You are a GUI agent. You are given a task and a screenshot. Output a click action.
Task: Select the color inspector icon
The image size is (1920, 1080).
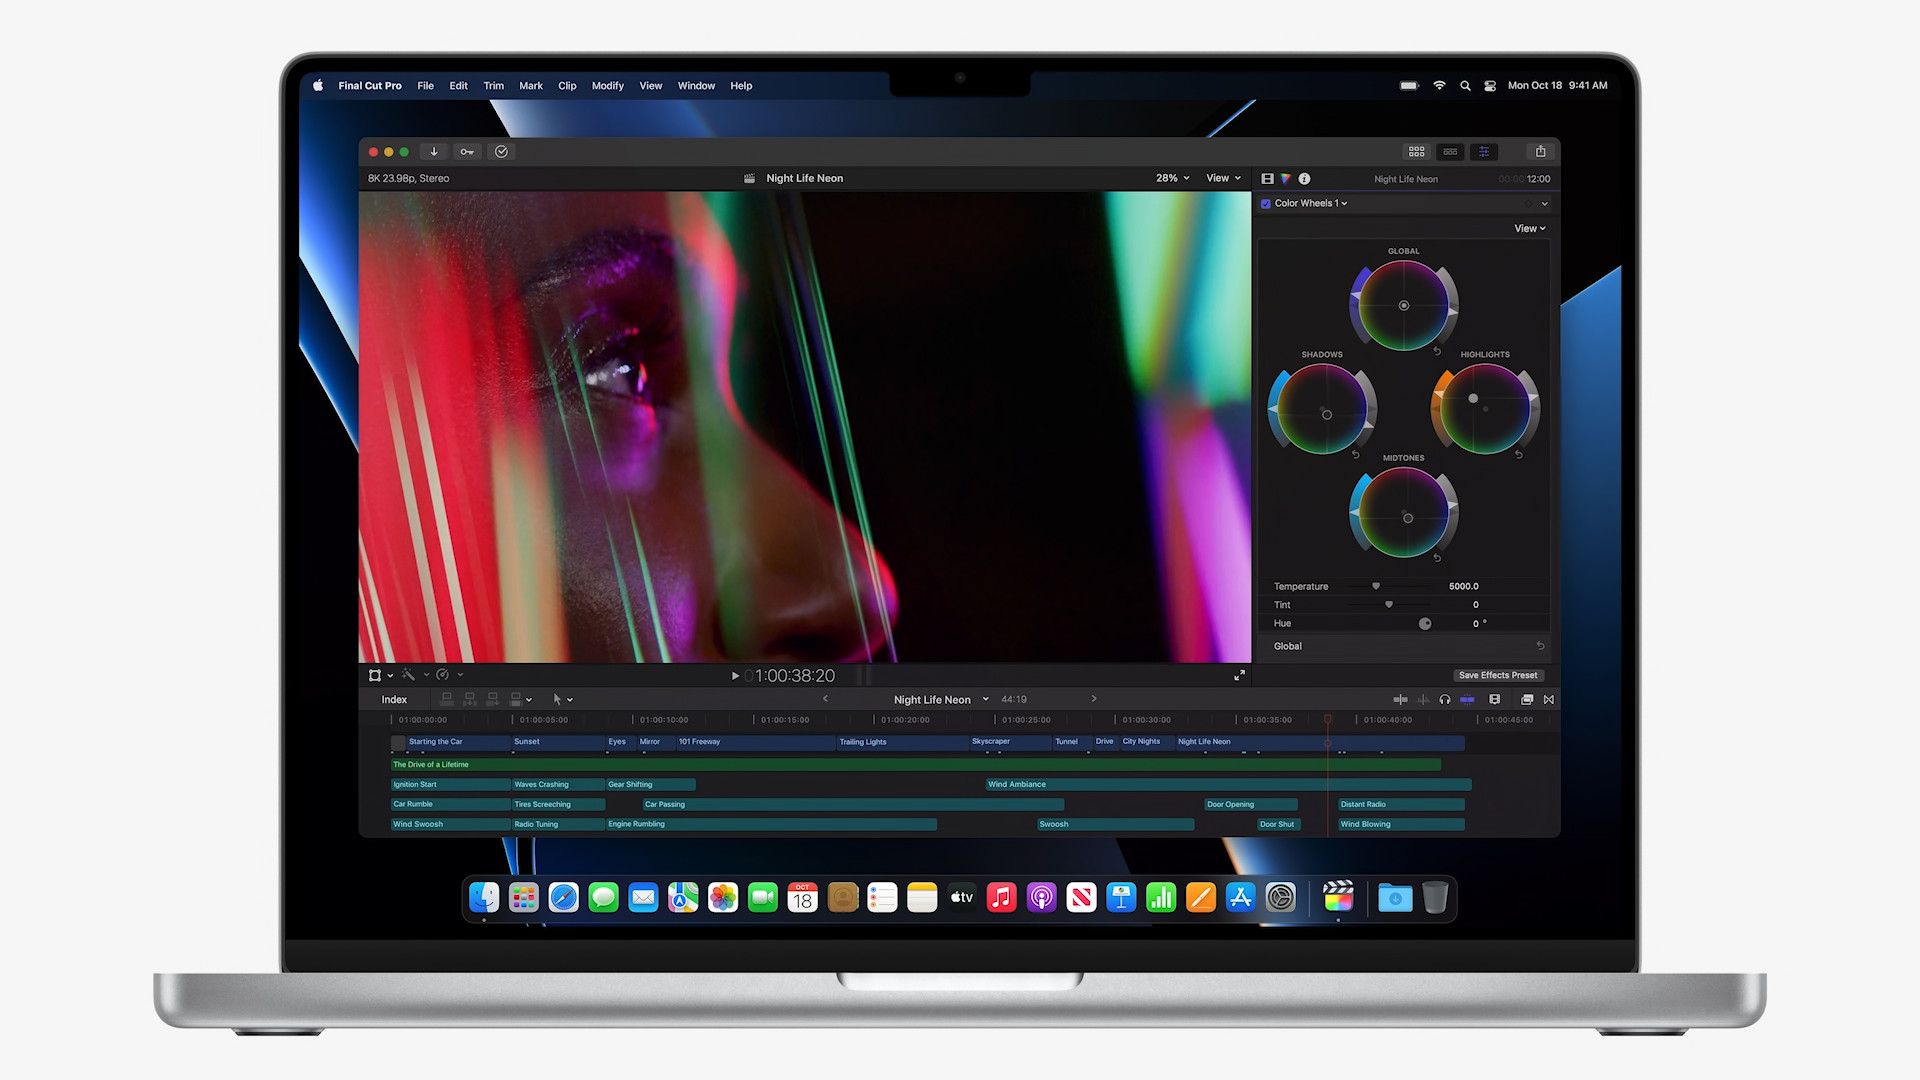tap(1286, 178)
